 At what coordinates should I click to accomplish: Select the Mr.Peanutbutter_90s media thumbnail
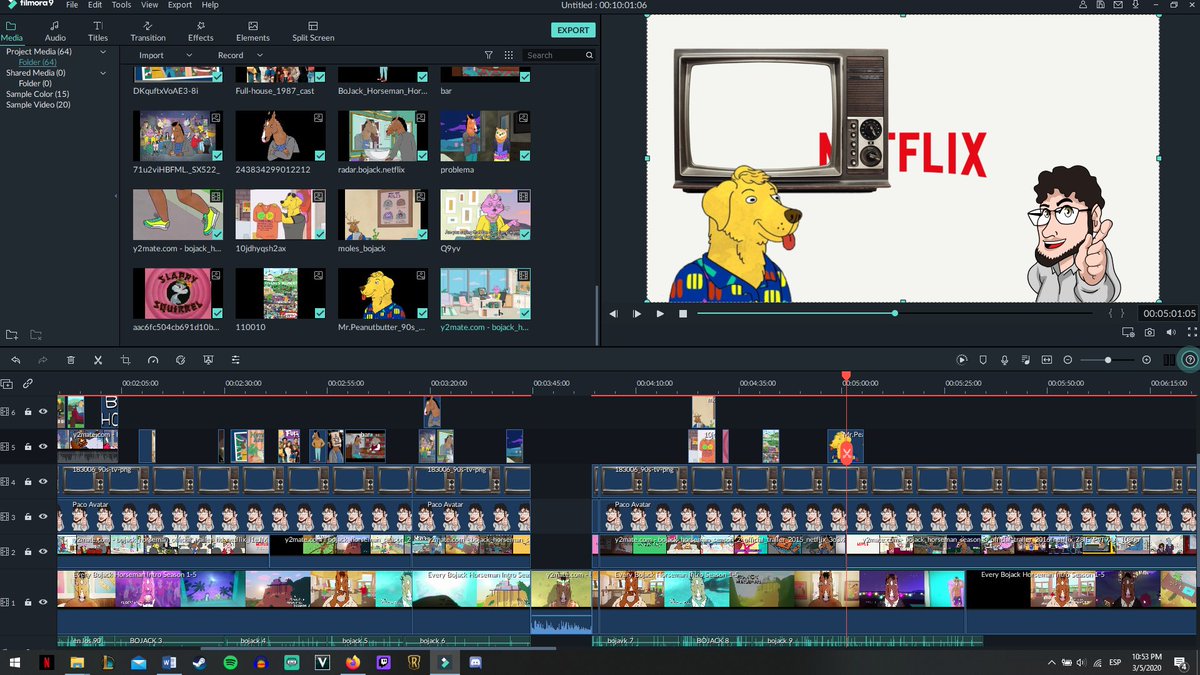(x=382, y=292)
